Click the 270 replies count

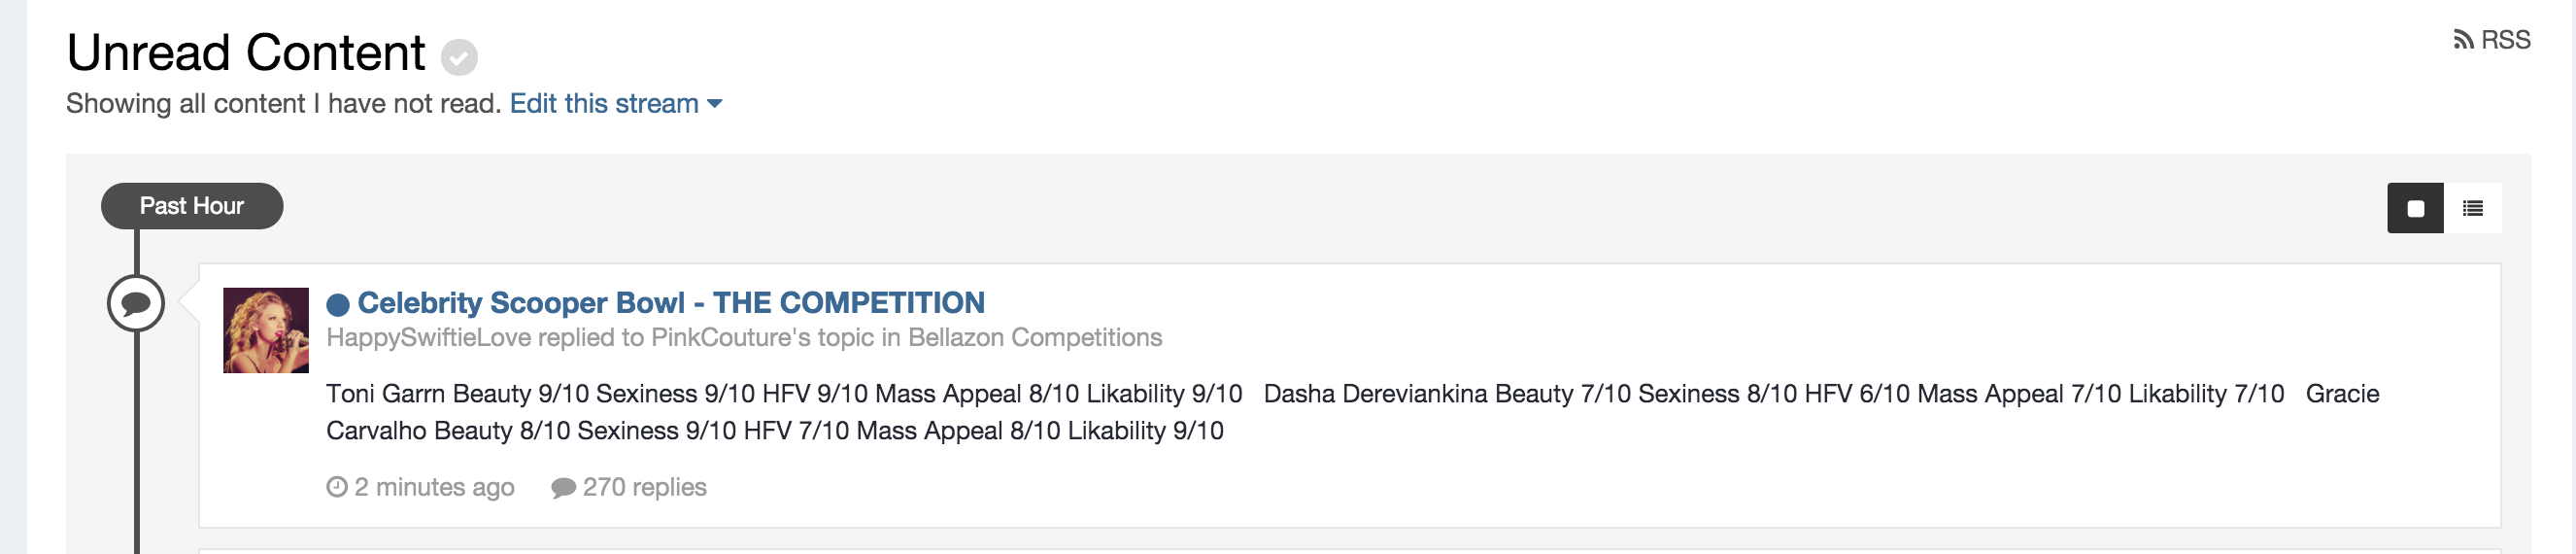[x=644, y=487]
